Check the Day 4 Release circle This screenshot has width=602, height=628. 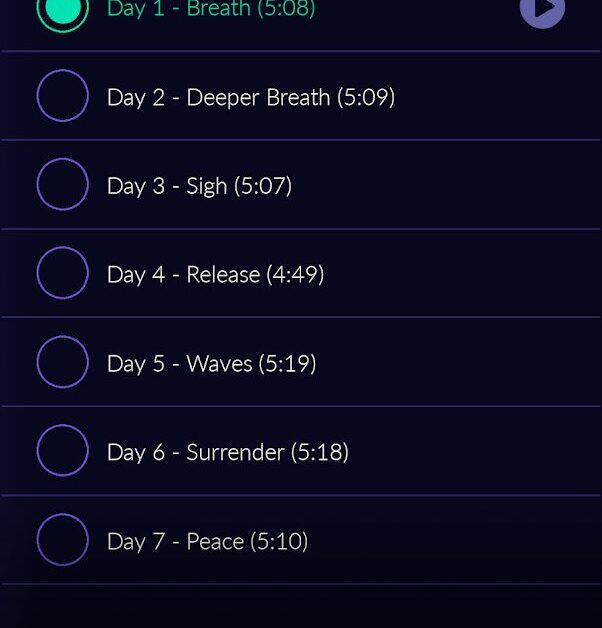point(62,273)
